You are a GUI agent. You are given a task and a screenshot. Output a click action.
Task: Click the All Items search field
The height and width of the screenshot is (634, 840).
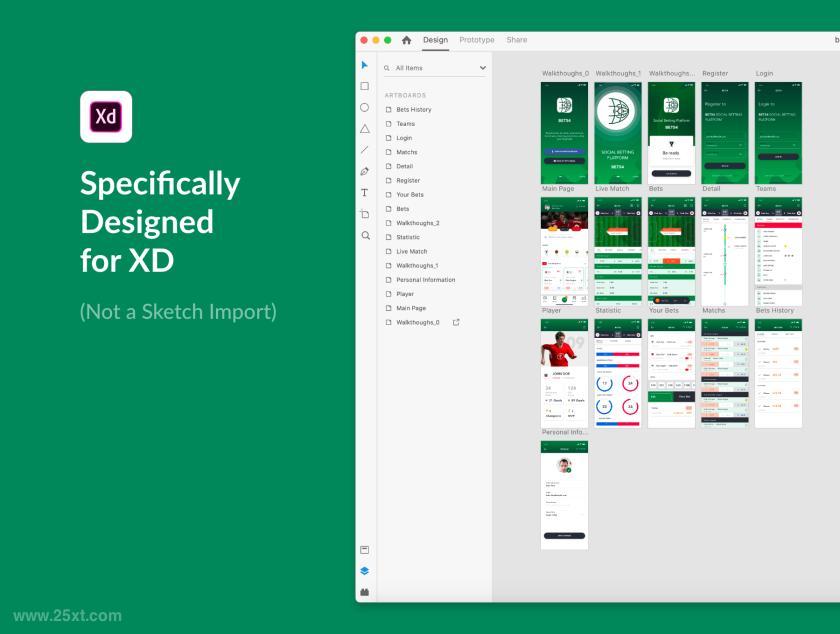[x=434, y=68]
